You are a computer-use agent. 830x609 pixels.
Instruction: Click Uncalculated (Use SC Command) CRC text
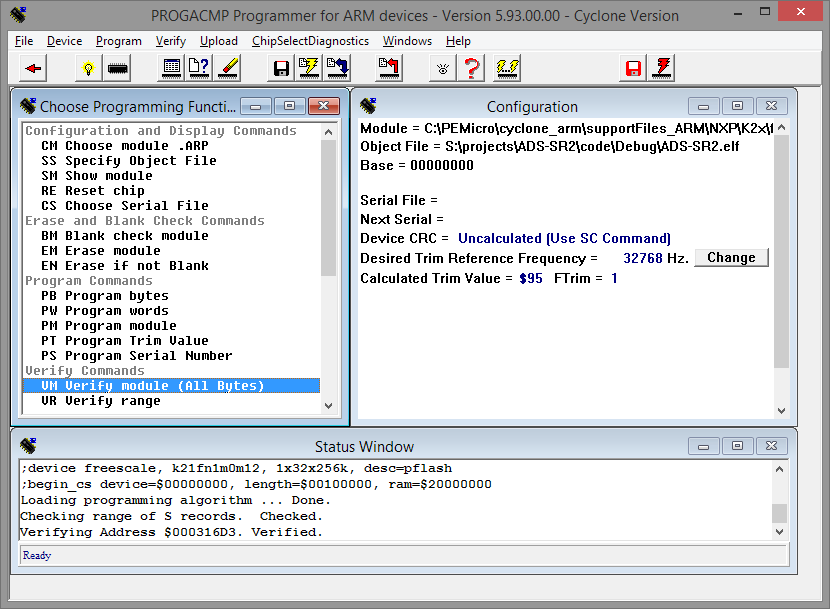pos(564,238)
